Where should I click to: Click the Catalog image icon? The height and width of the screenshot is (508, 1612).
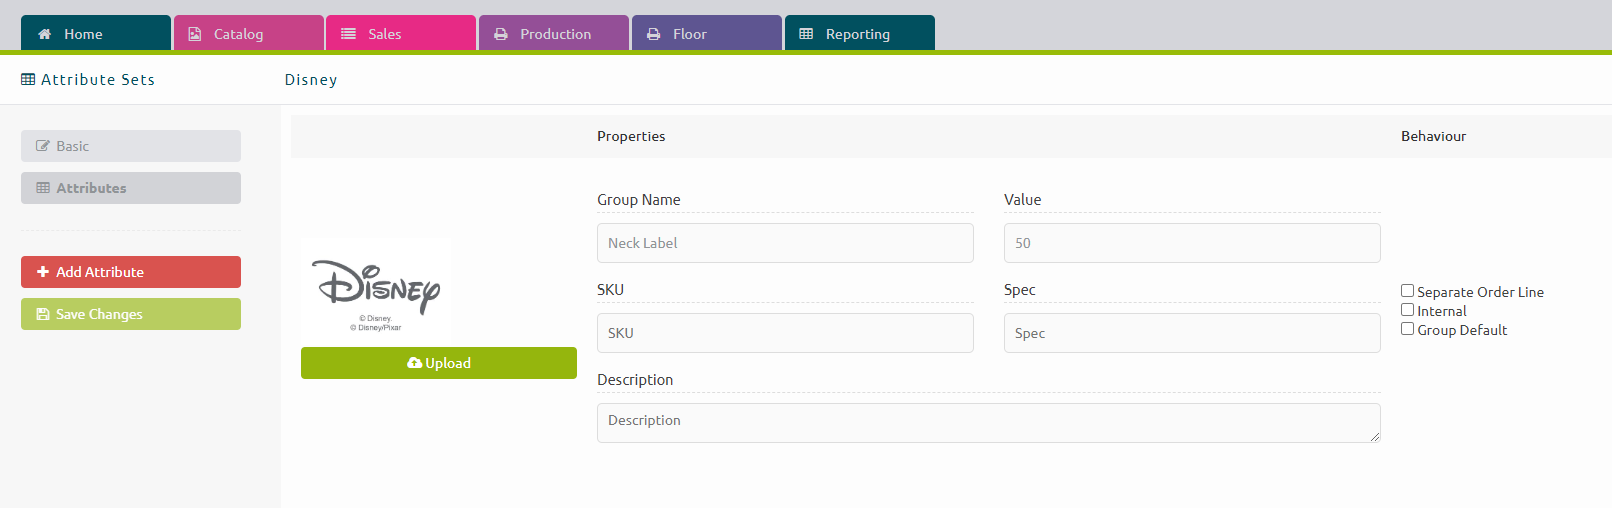(195, 34)
